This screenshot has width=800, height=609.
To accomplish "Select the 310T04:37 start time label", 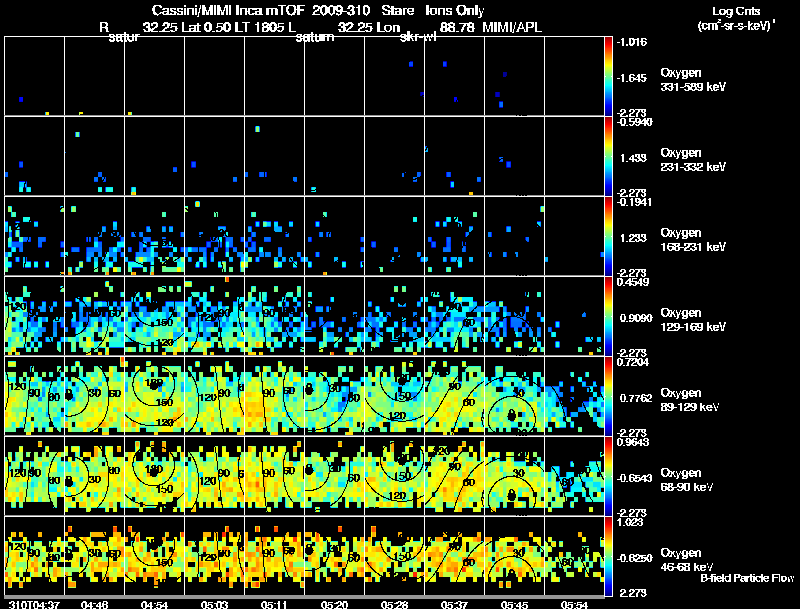I will (34, 605).
